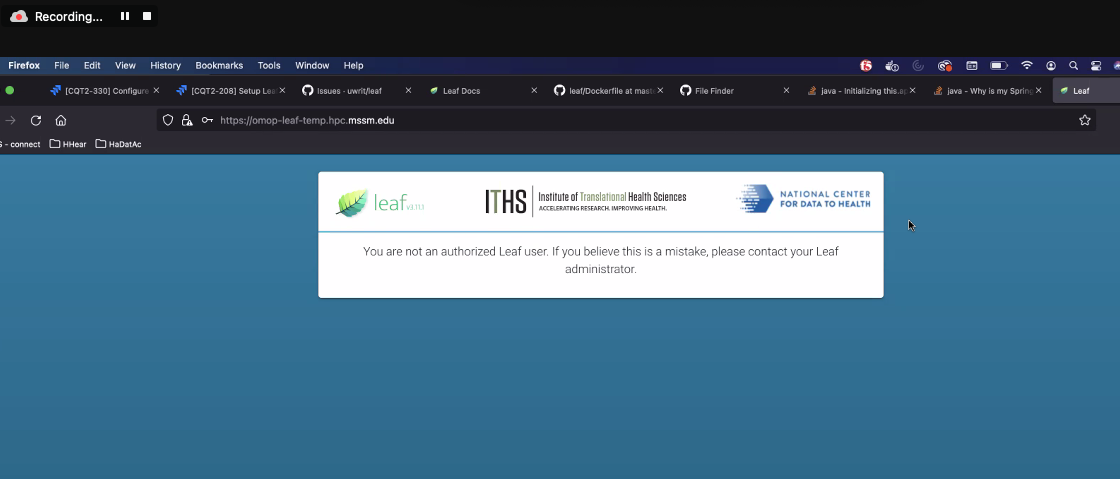The height and width of the screenshot is (479, 1120).
Task: Click the menu bar icon with alert badge
Action: click(x=891, y=66)
